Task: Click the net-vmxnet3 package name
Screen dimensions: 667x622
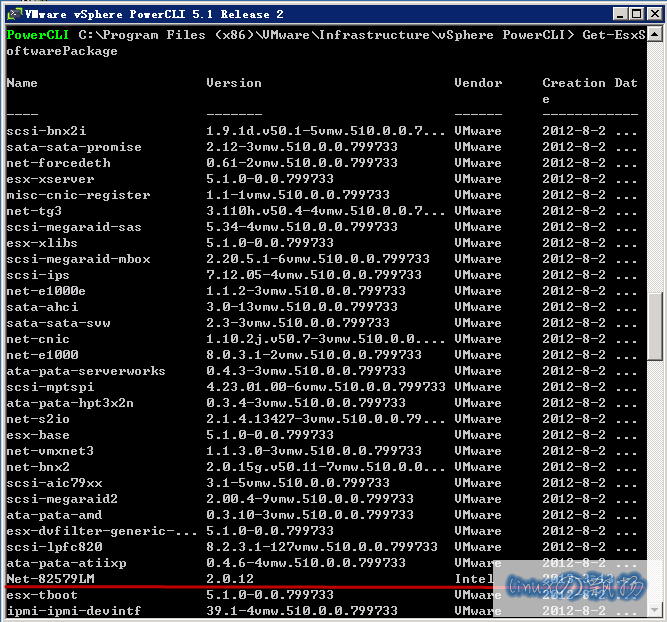Action: click(x=50, y=451)
